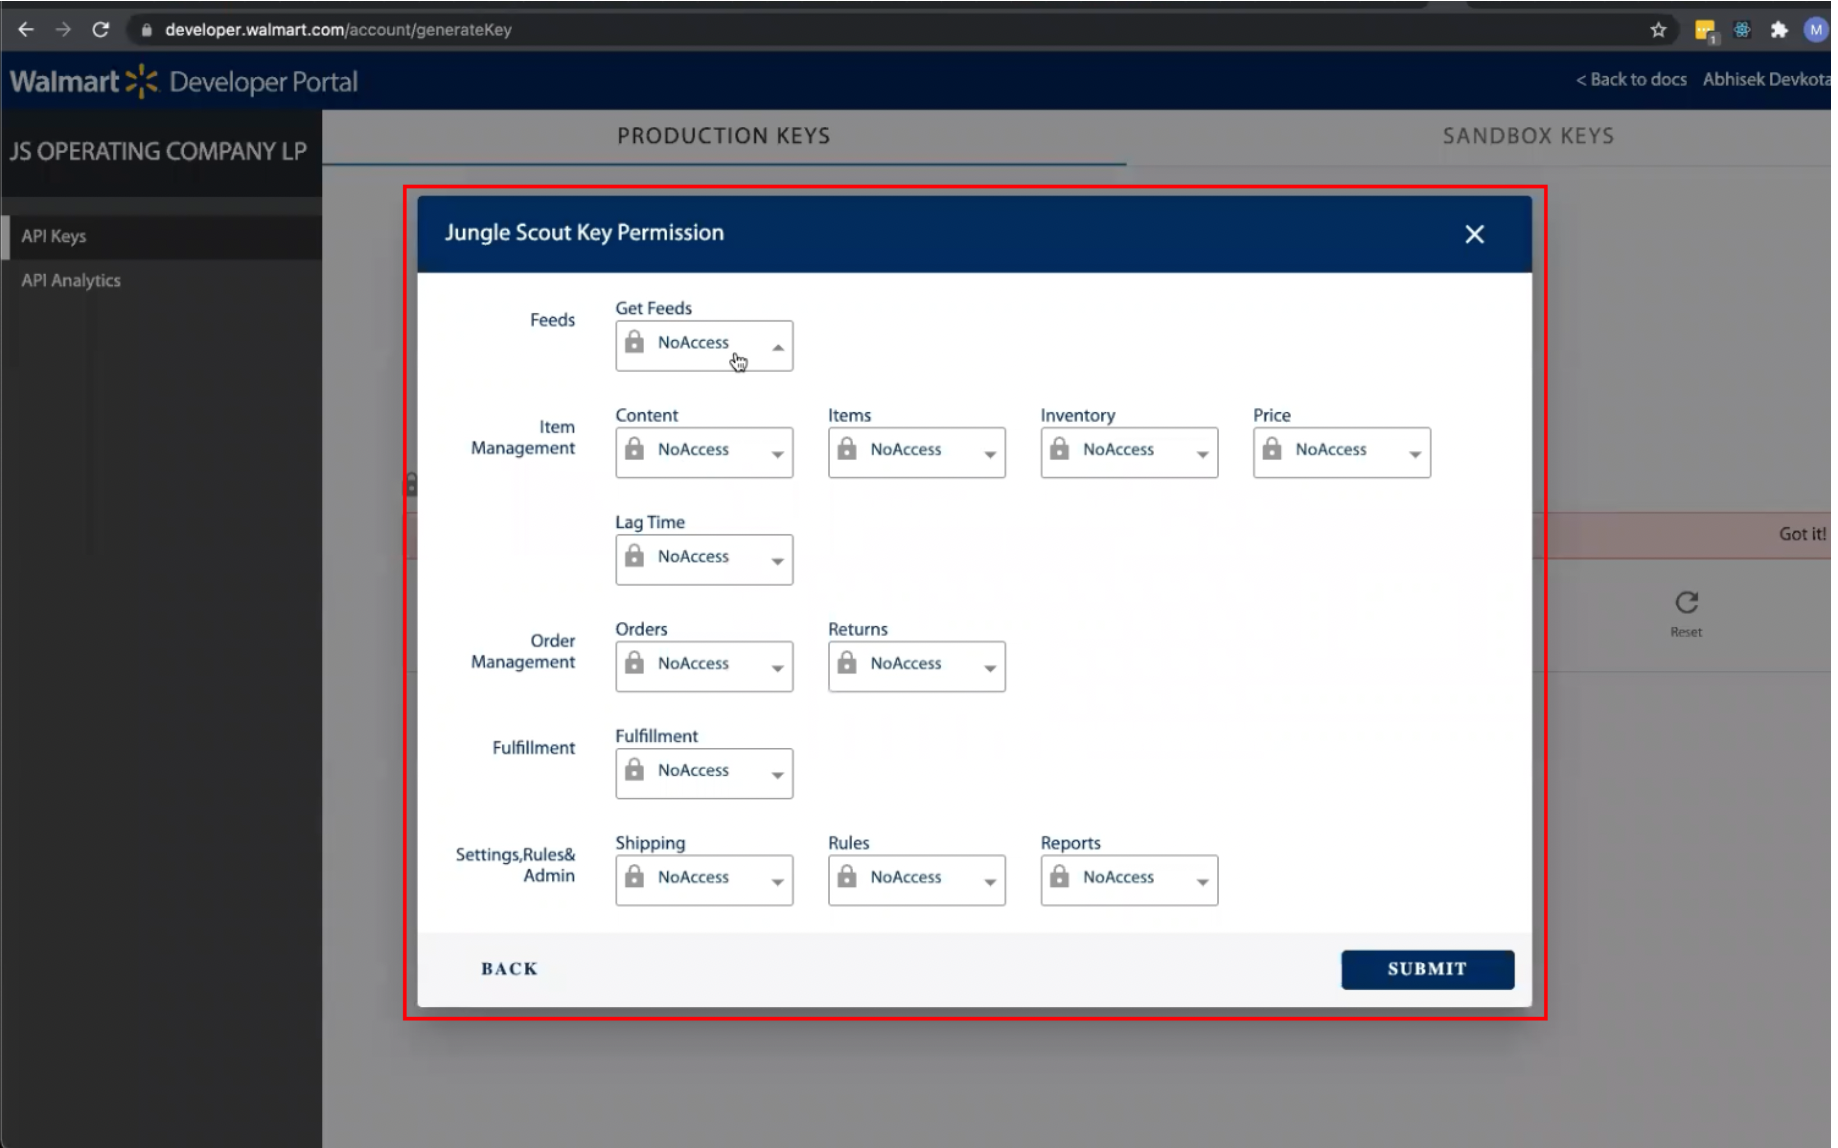
Task: Open the Reports permission dropdown
Action: click(1129, 881)
